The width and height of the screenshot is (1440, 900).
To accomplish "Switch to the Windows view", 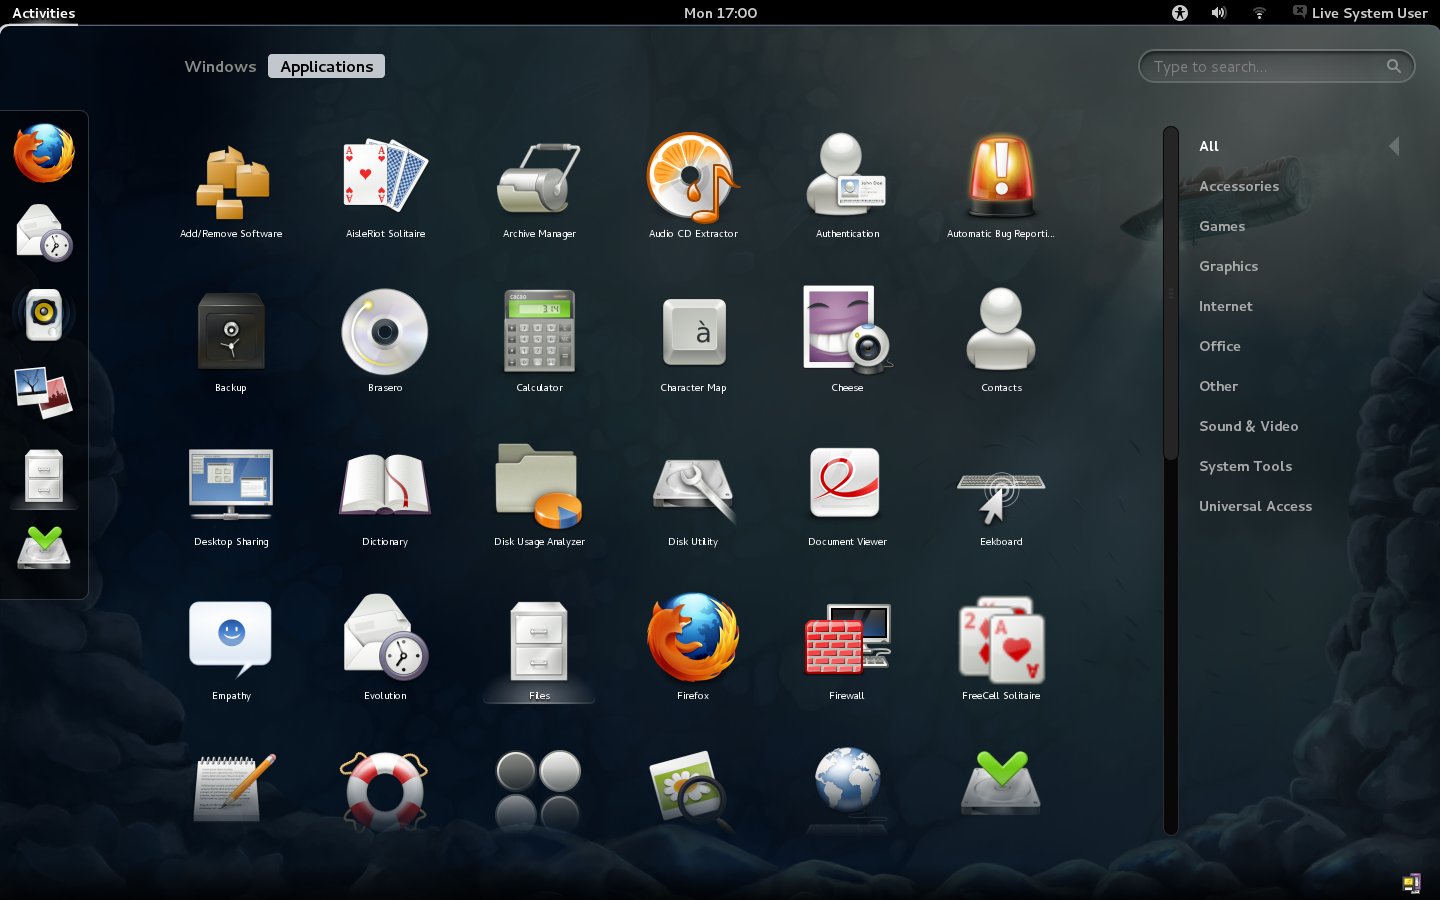I will click(220, 67).
